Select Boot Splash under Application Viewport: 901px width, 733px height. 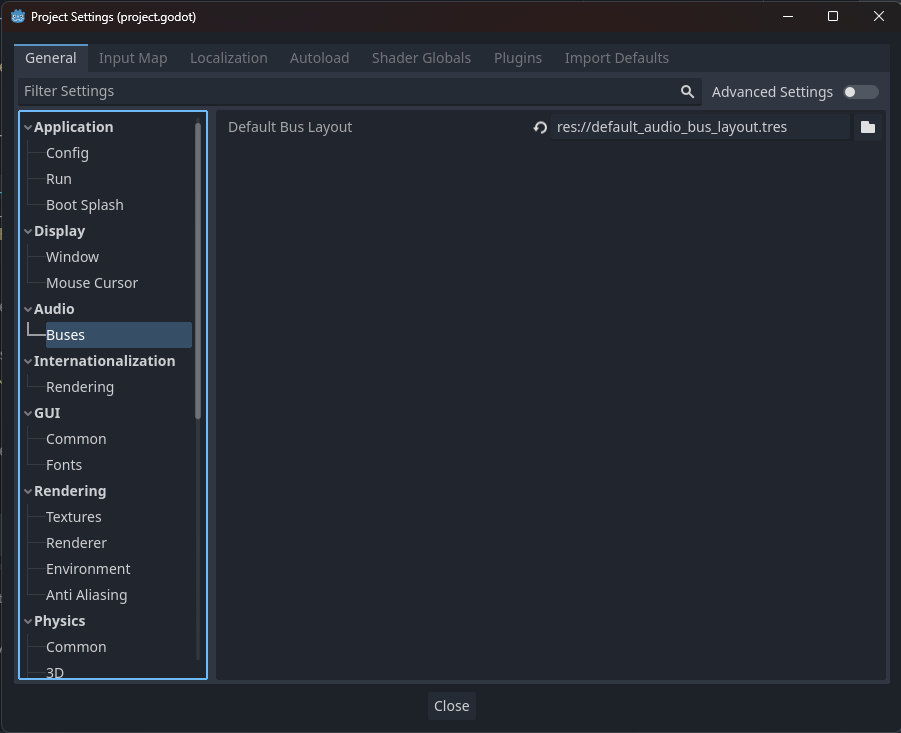tap(85, 204)
